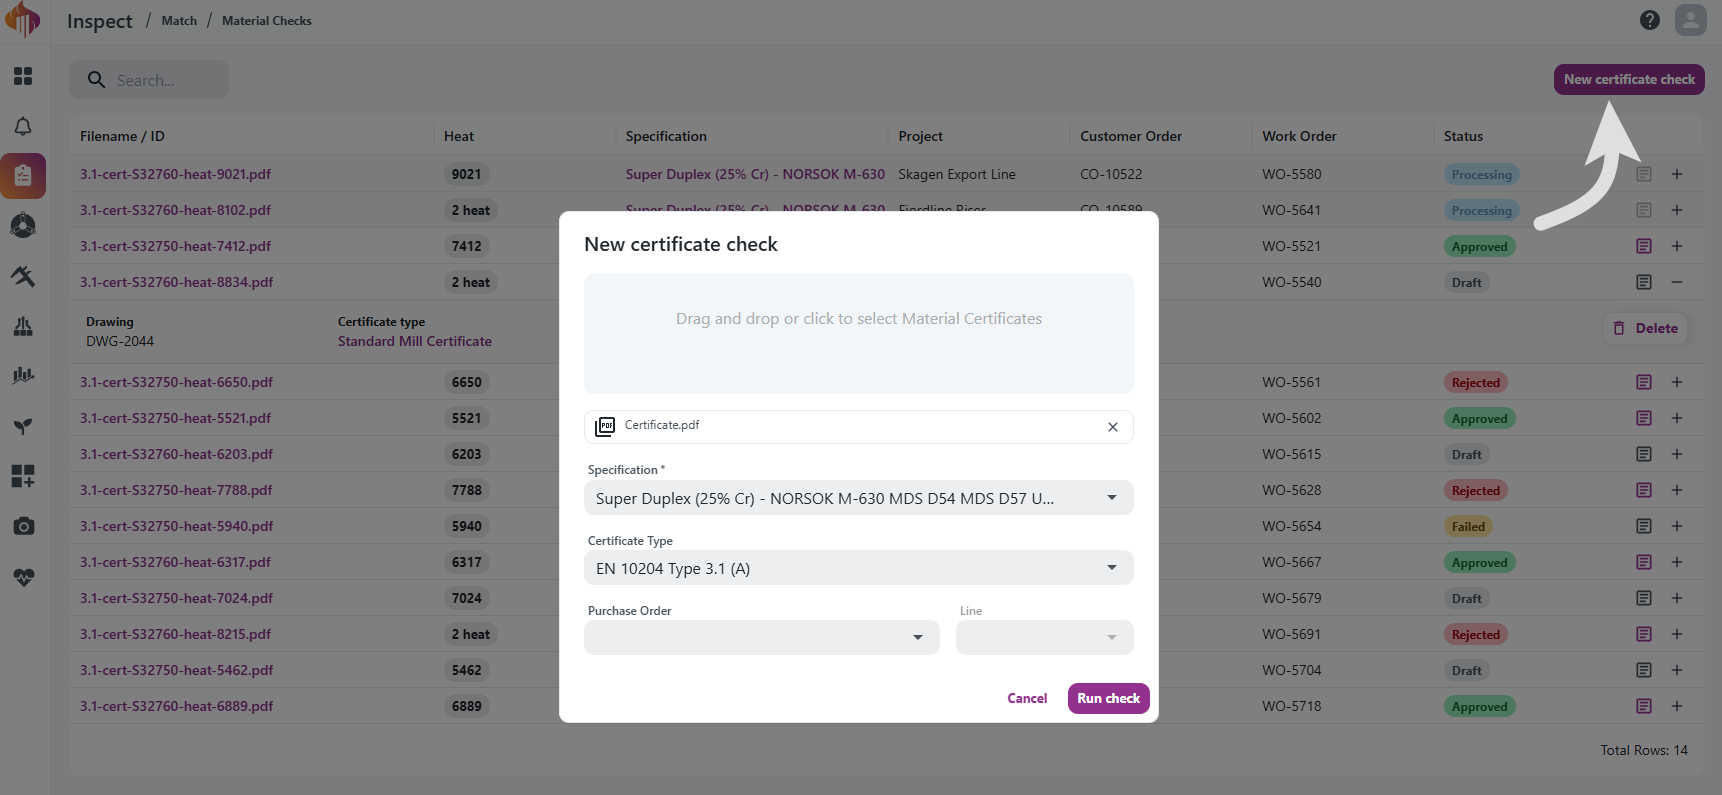Open 3.1-cert-S32750-heat-6650.pdf link

[176, 382]
